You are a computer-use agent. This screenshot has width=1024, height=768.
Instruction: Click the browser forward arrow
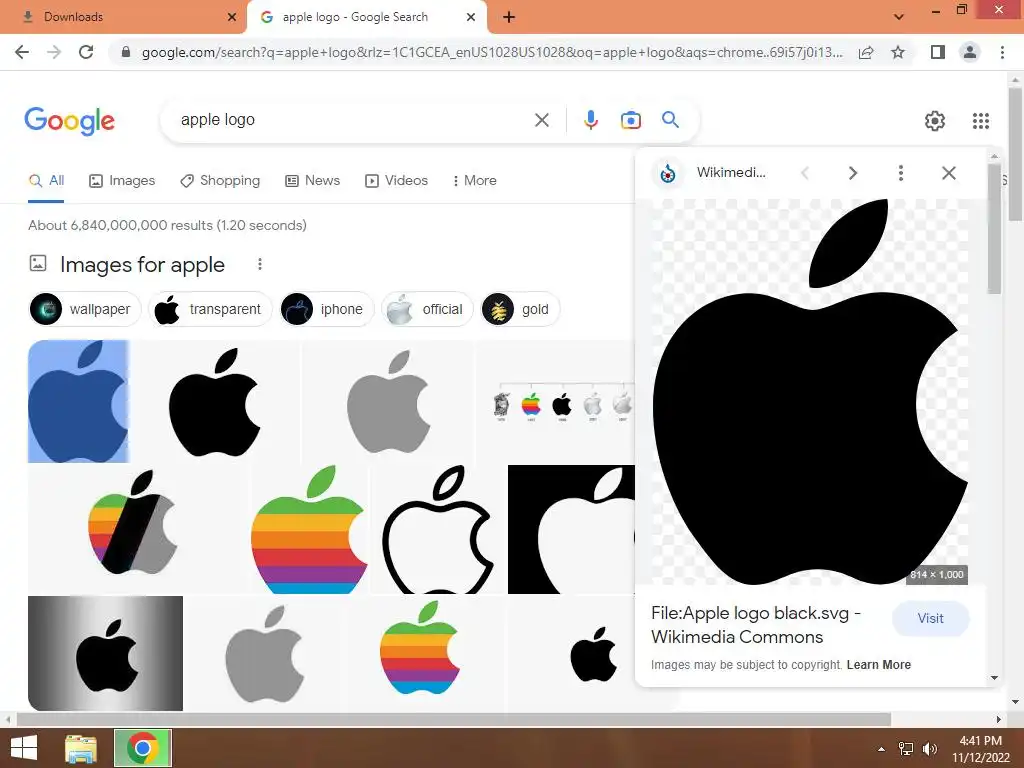pyautogui.click(x=54, y=52)
